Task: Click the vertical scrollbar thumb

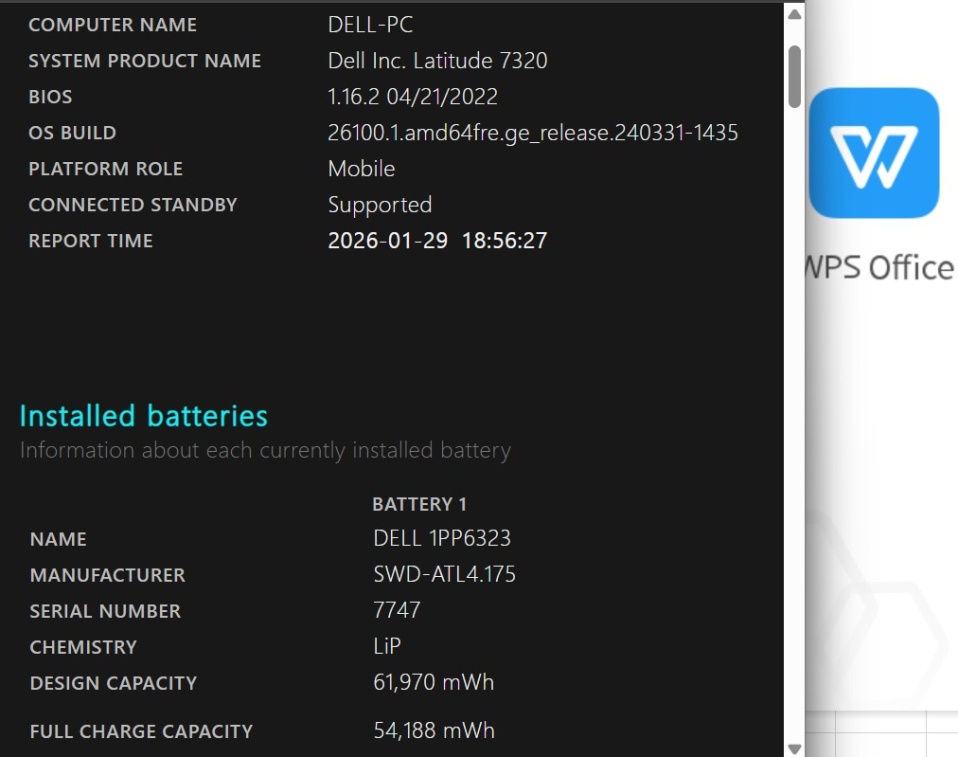Action: click(x=794, y=76)
